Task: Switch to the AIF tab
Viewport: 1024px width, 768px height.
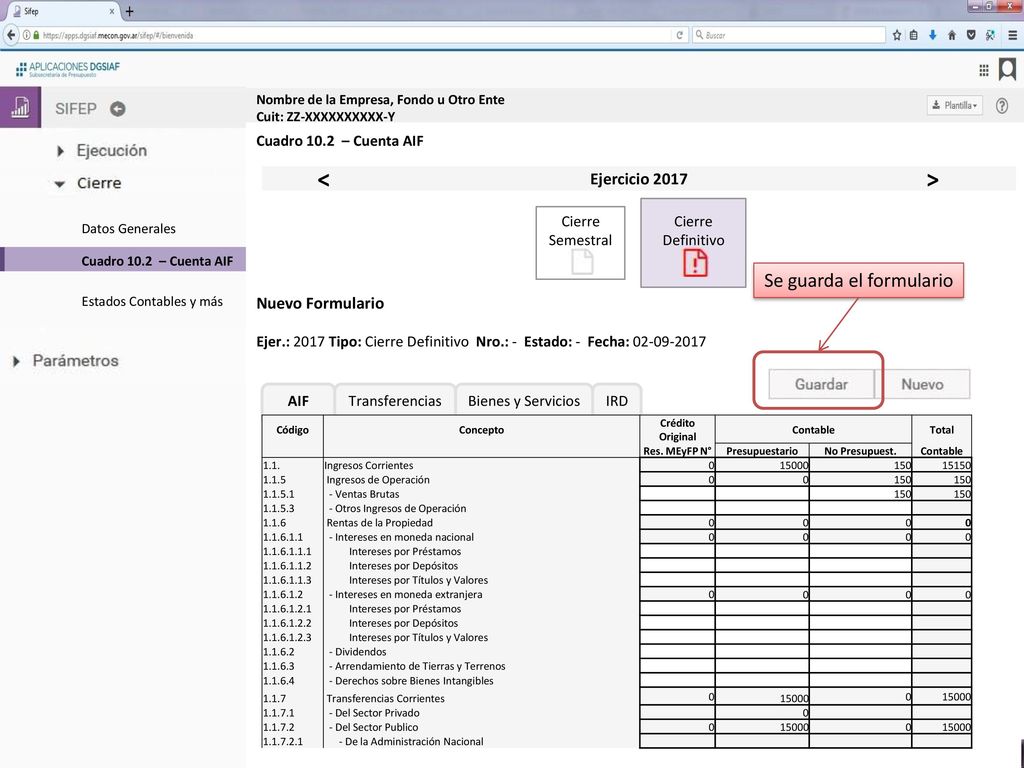Action: pos(298,400)
